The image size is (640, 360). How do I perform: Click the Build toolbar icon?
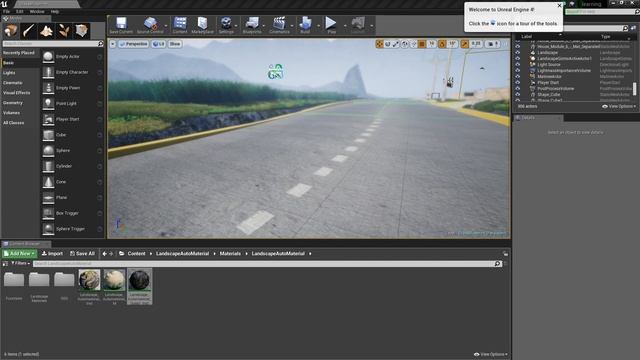(305, 25)
